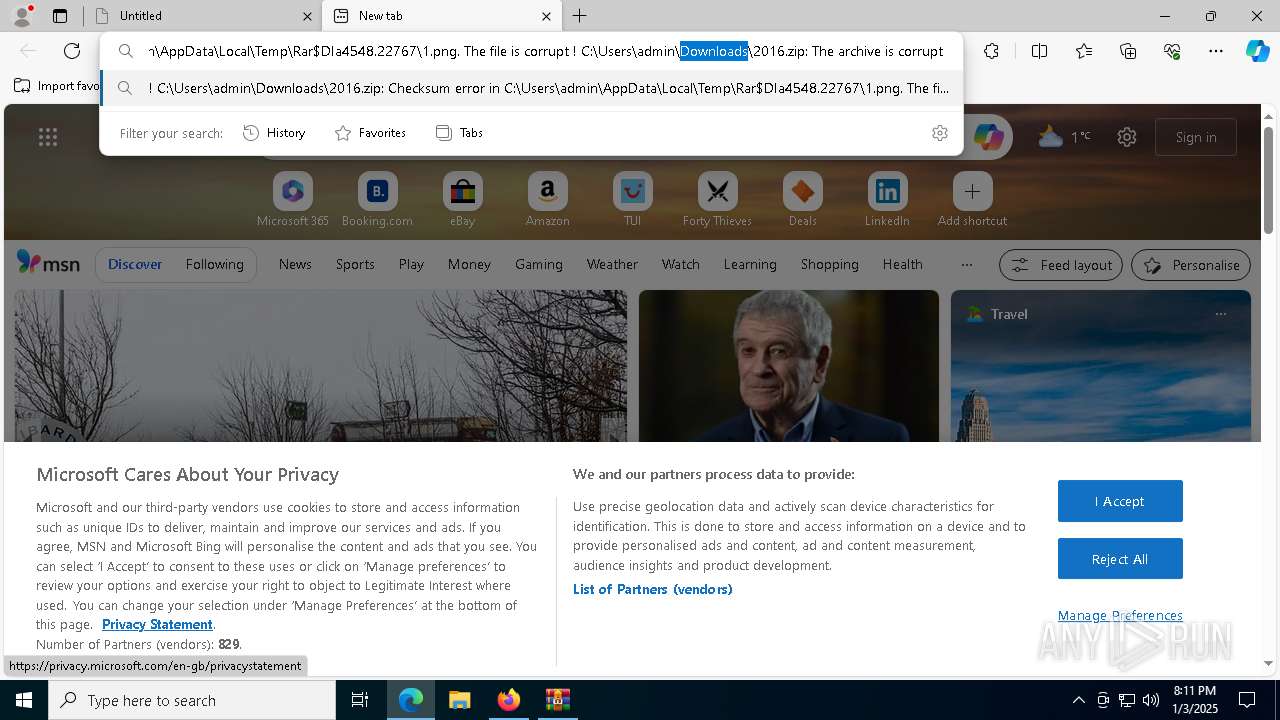Open the Forty Thieves shortcut
The width and height of the screenshot is (1280, 720).
(717, 200)
